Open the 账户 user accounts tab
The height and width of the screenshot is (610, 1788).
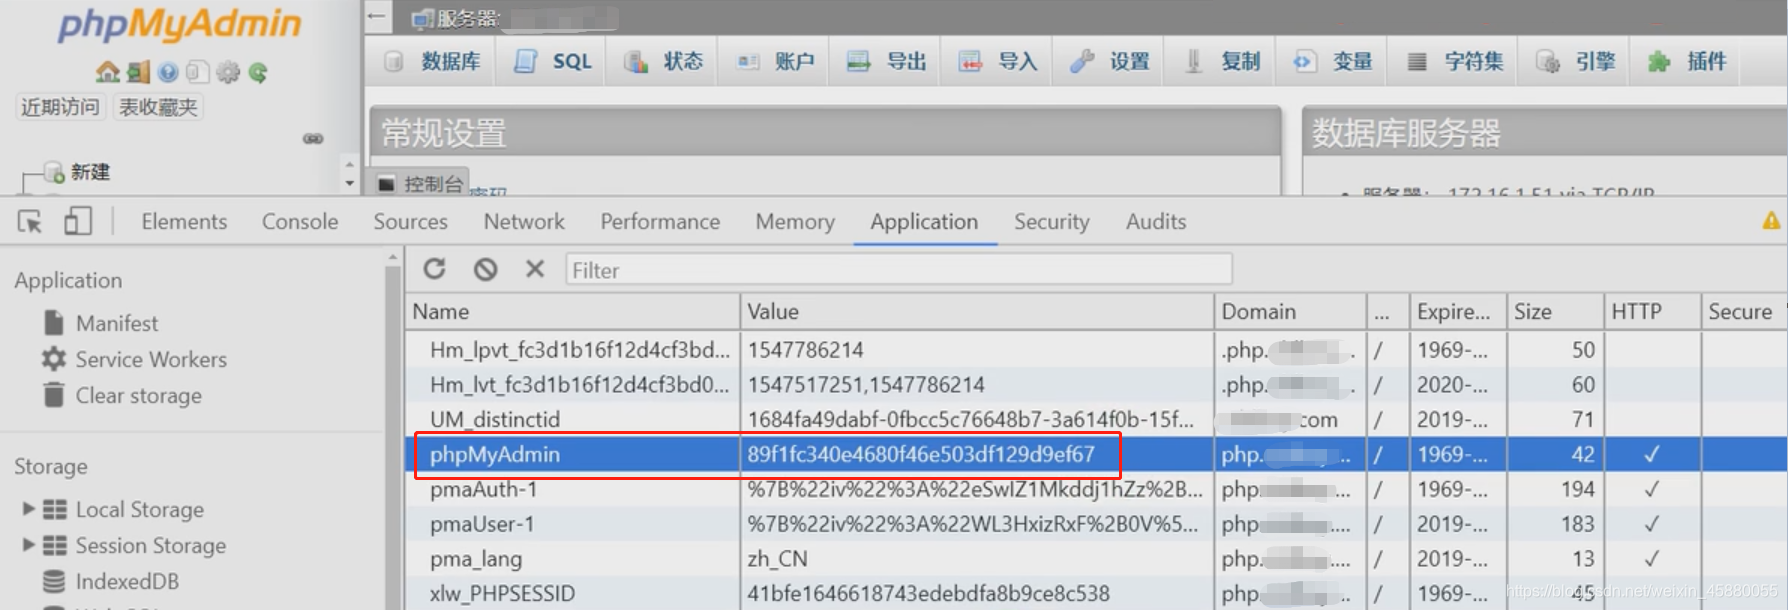[775, 61]
